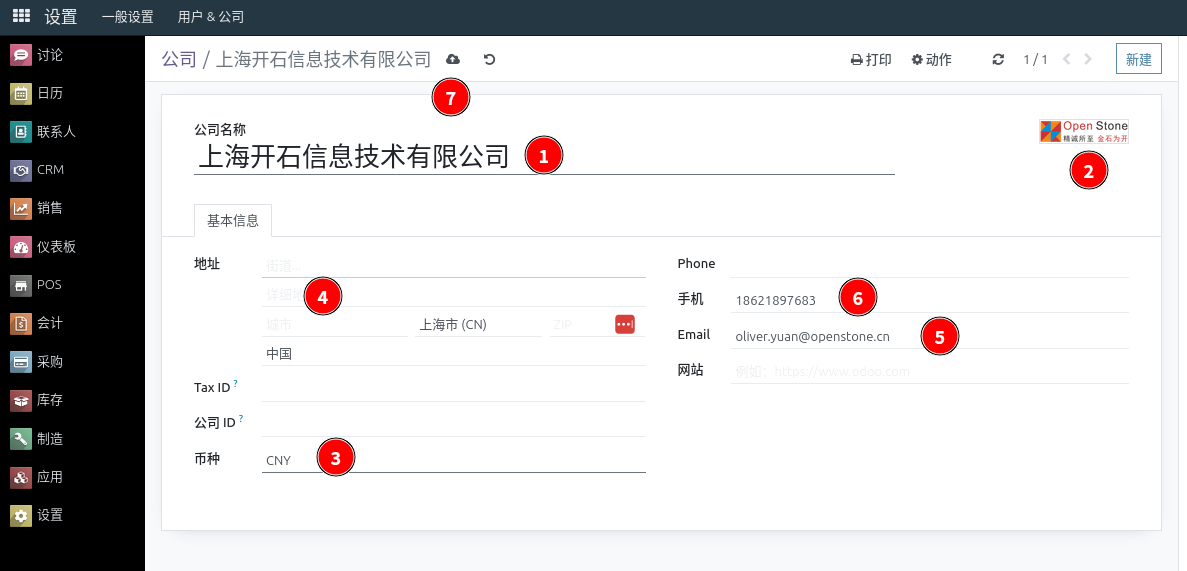Click the red extra address options button
Viewport: 1187px width, 571px height.
(625, 324)
